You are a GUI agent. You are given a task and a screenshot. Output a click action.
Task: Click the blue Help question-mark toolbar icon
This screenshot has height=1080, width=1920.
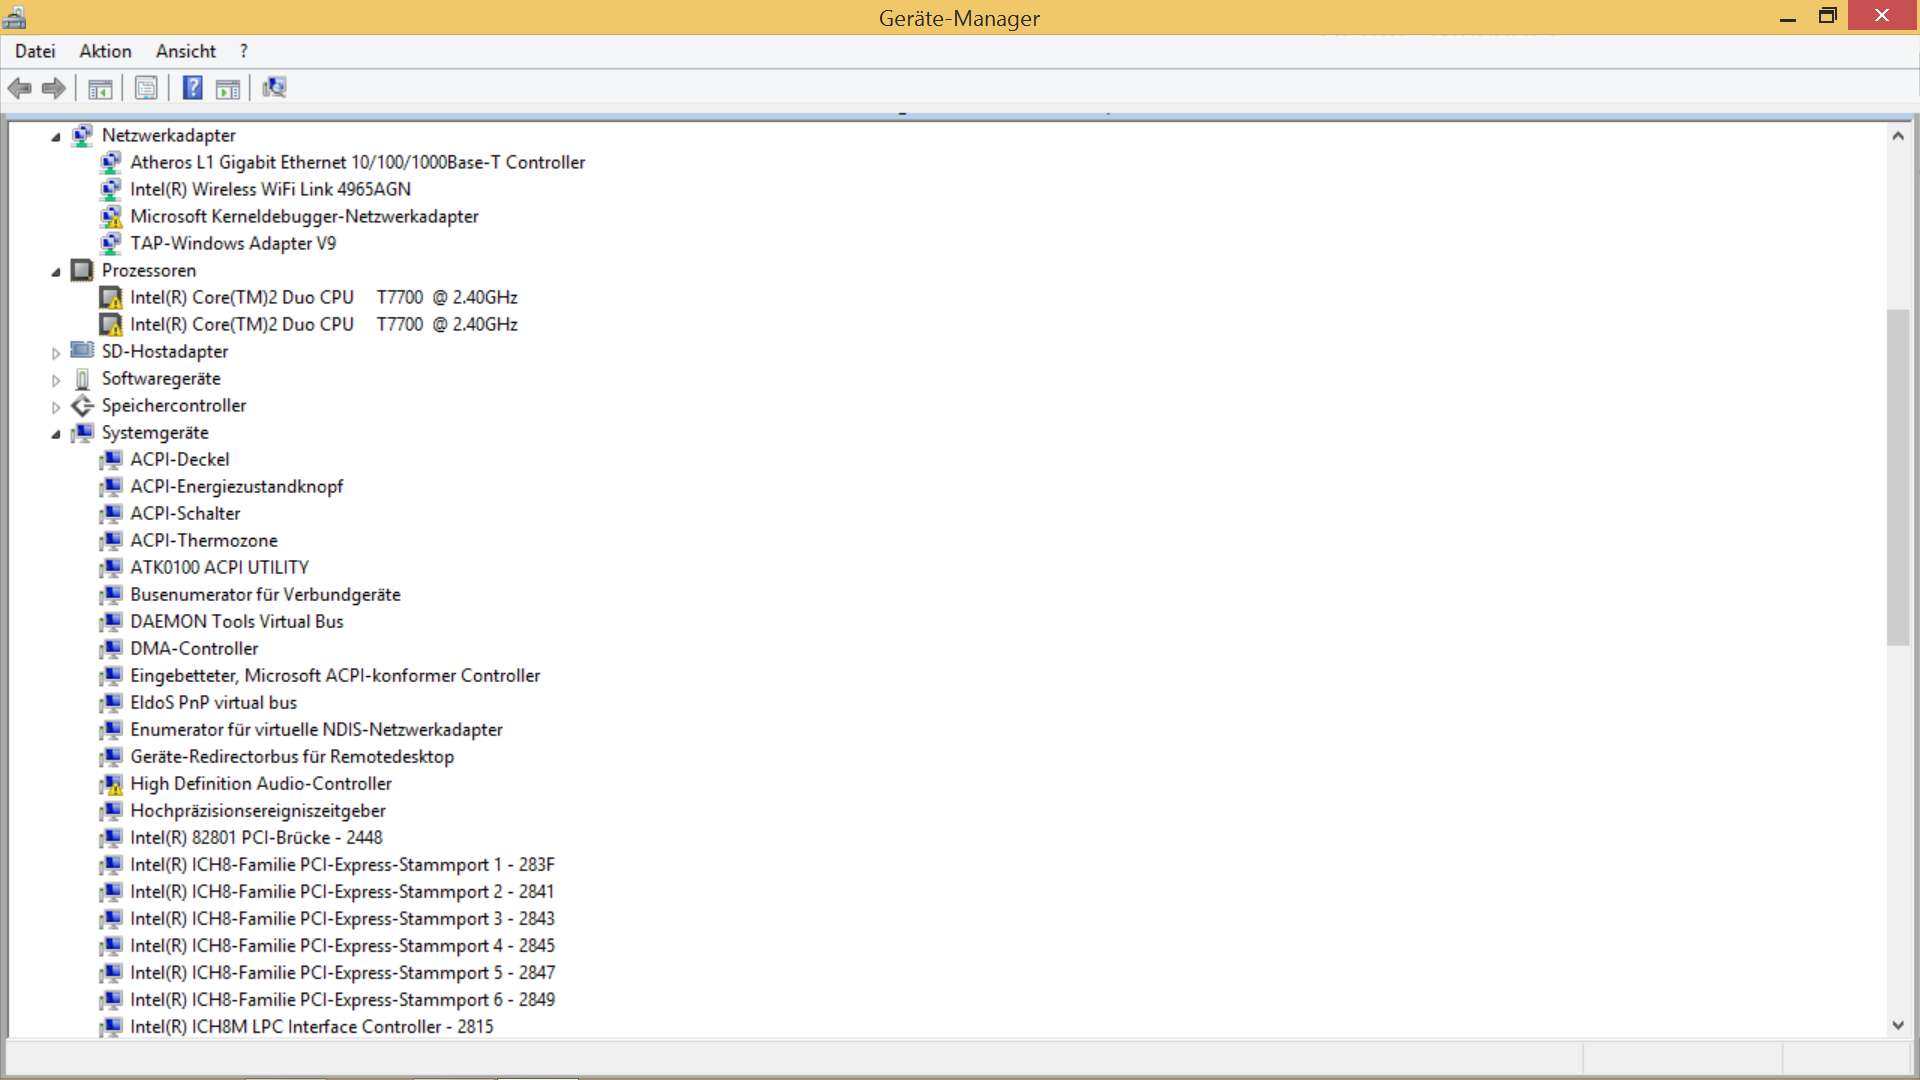click(193, 88)
